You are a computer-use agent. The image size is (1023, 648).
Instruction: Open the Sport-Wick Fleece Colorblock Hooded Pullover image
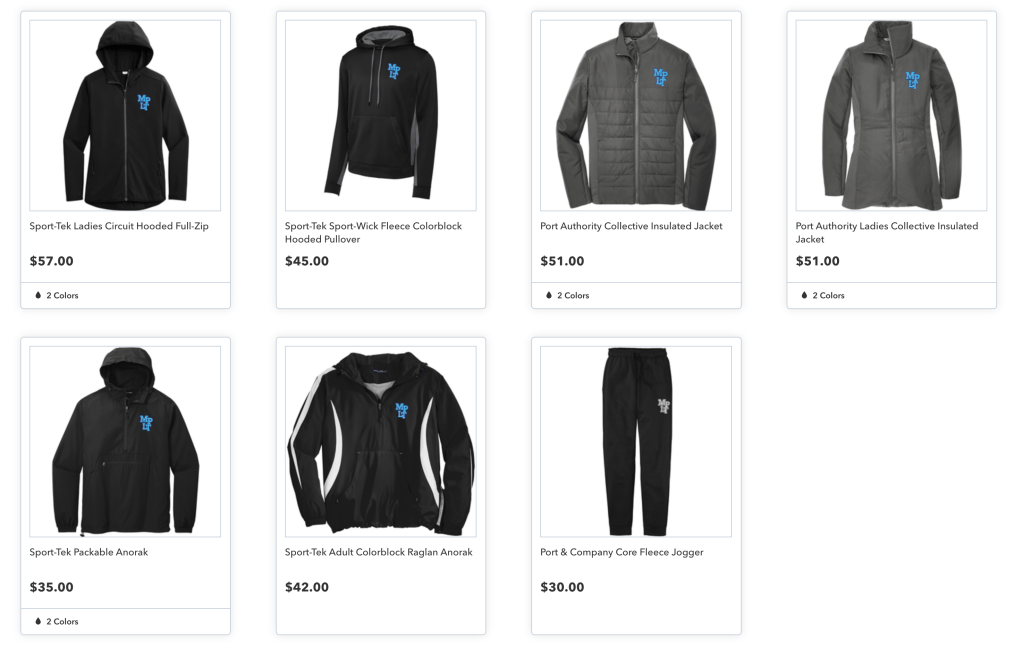tap(380, 116)
